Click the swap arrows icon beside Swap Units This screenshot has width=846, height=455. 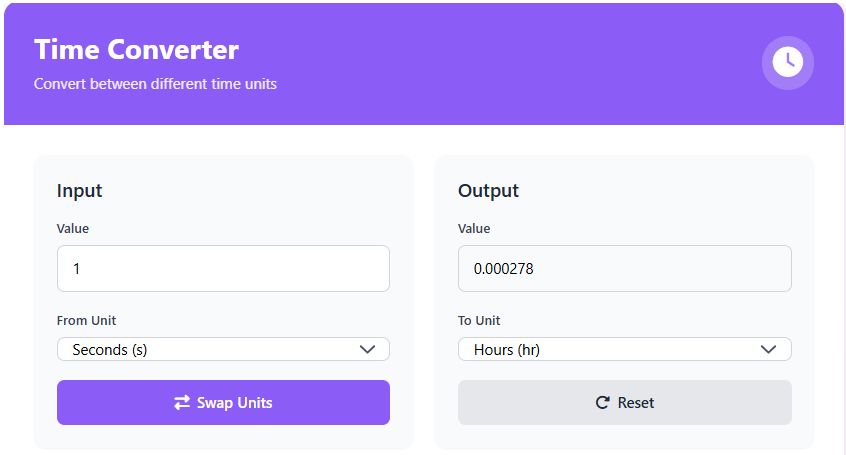pyautogui.click(x=182, y=403)
